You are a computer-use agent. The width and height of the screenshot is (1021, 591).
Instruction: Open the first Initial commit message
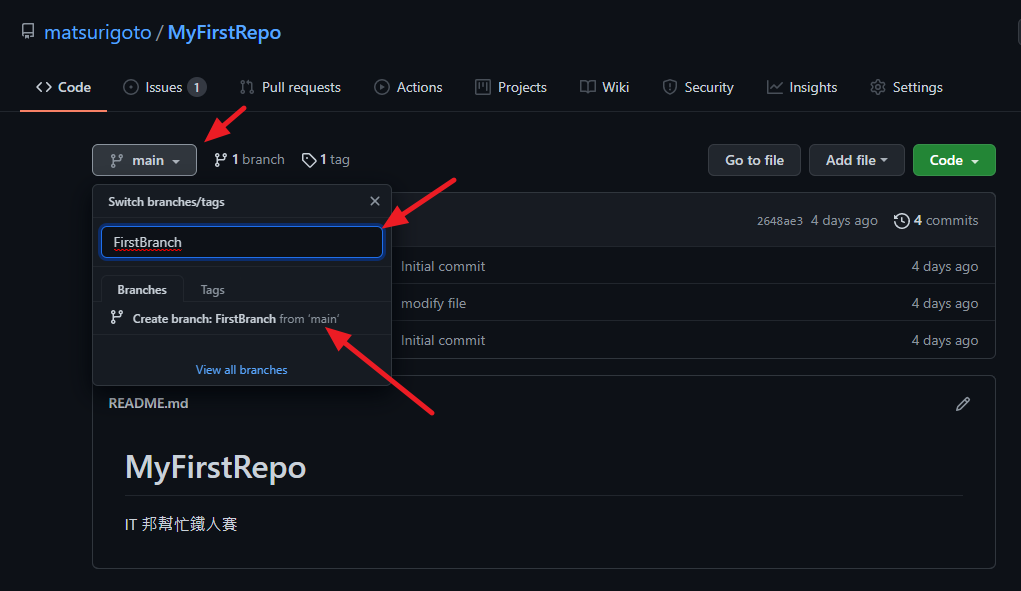[x=443, y=266]
